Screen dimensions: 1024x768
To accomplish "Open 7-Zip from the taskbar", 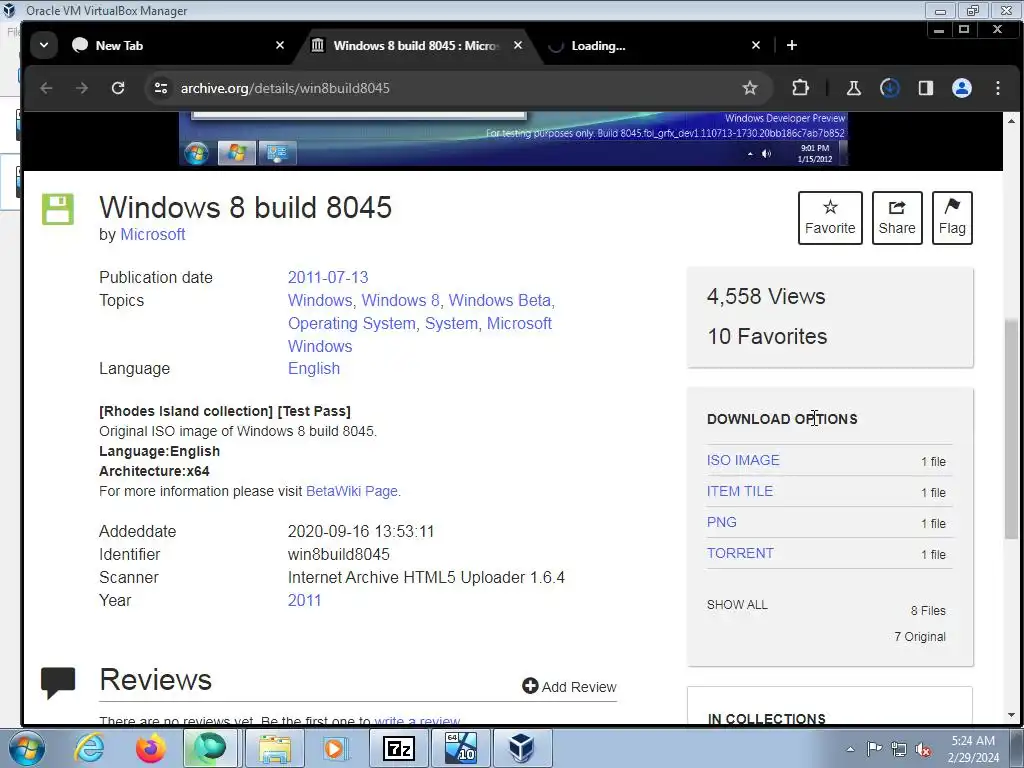I will [398, 748].
